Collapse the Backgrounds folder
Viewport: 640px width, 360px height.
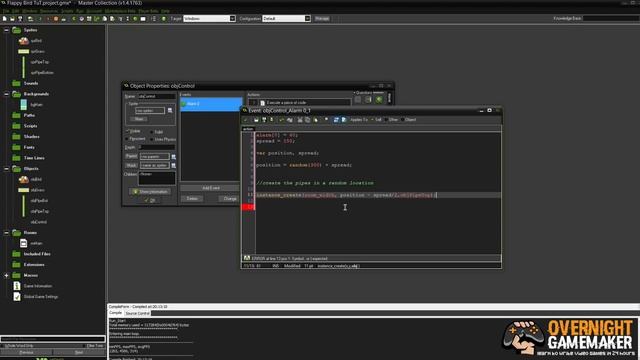[6, 94]
